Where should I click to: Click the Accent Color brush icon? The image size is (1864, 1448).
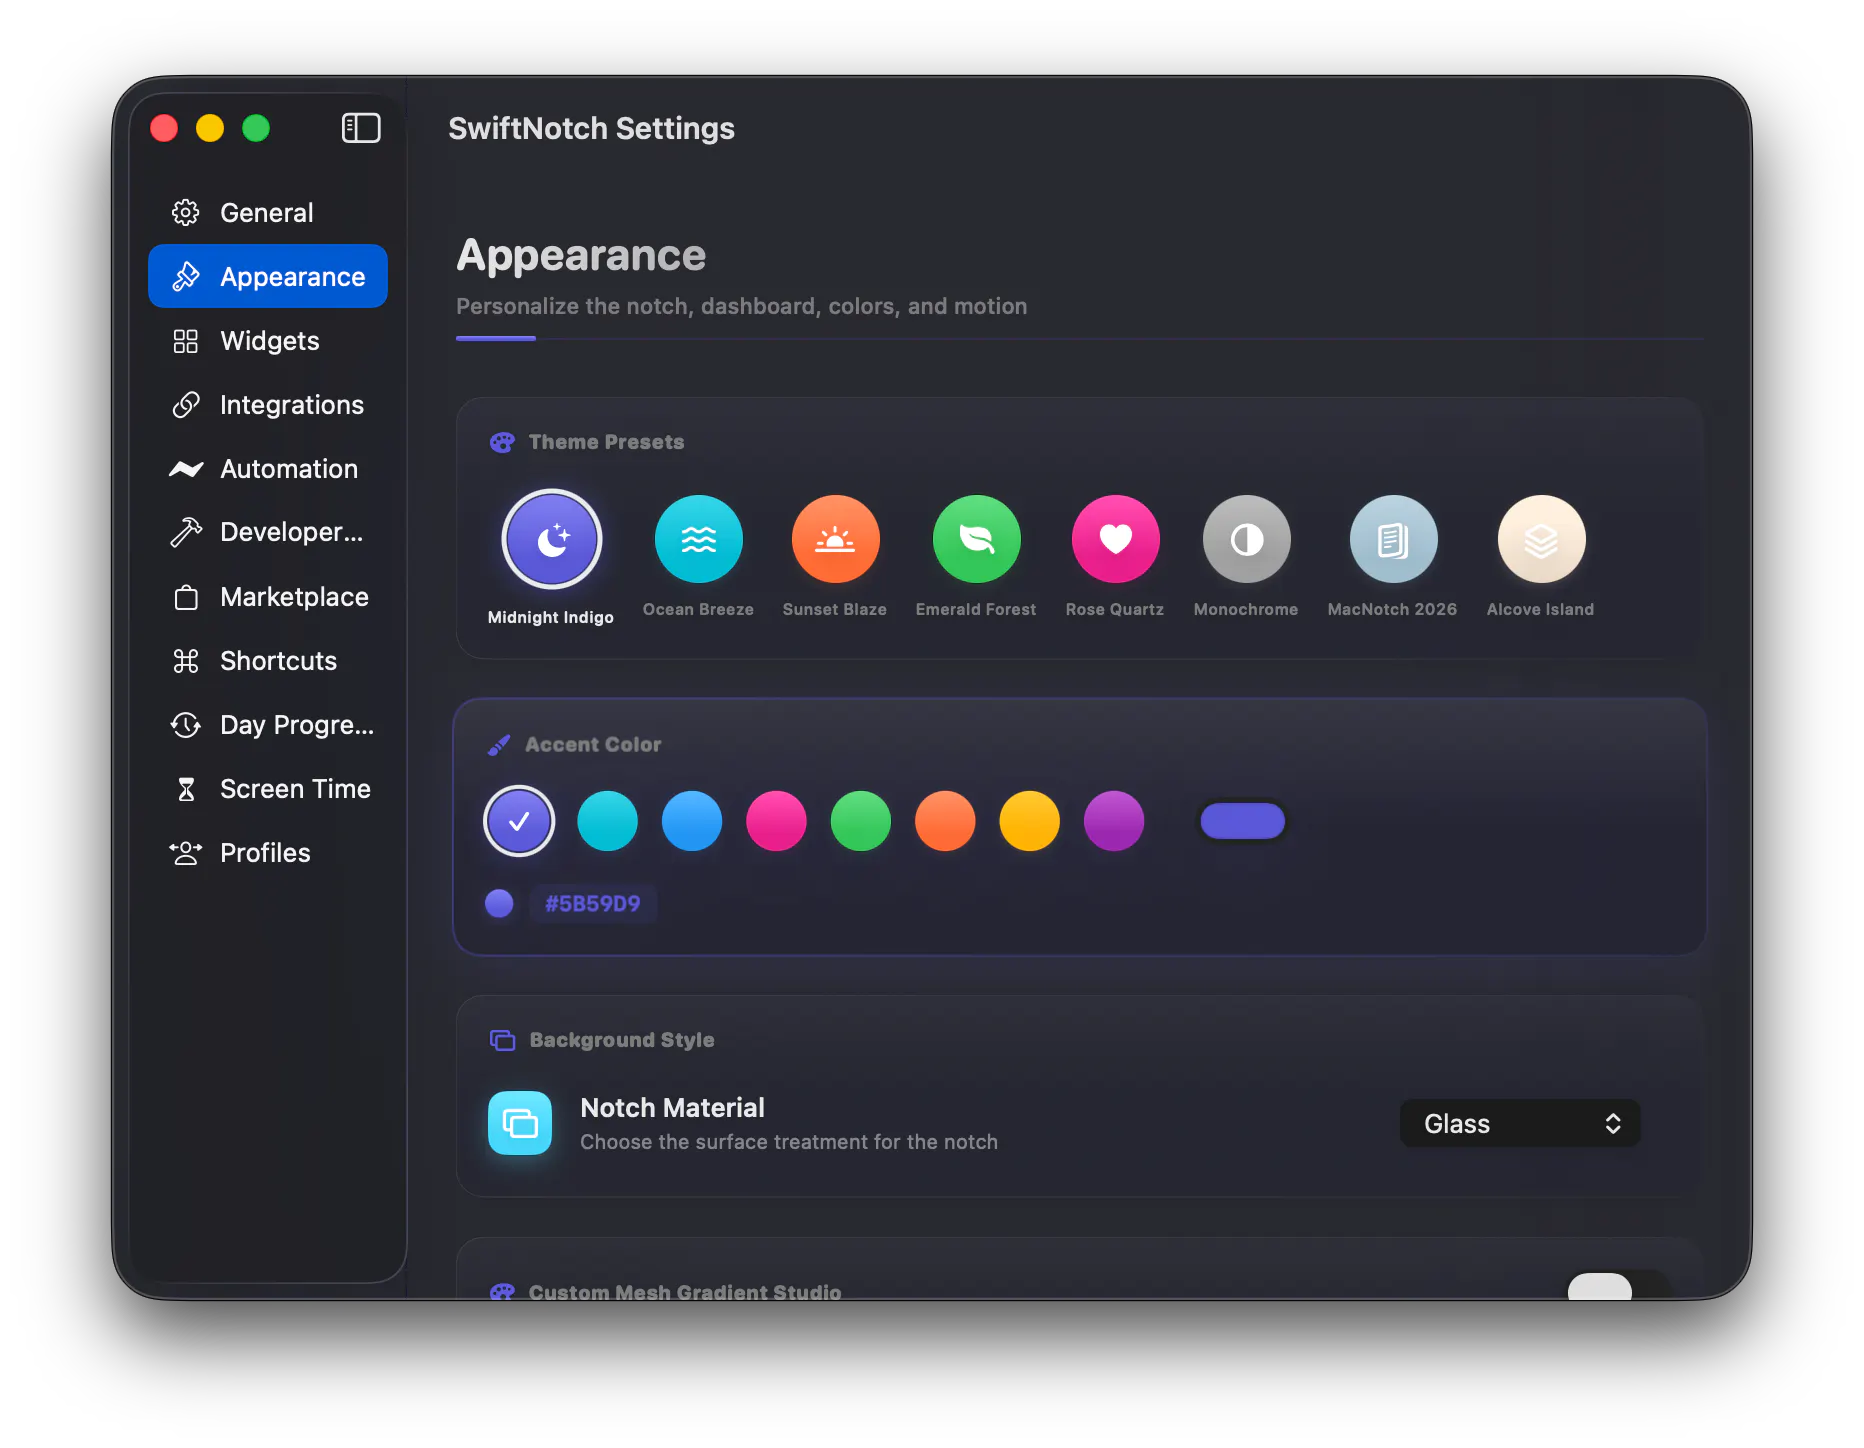[x=499, y=745]
